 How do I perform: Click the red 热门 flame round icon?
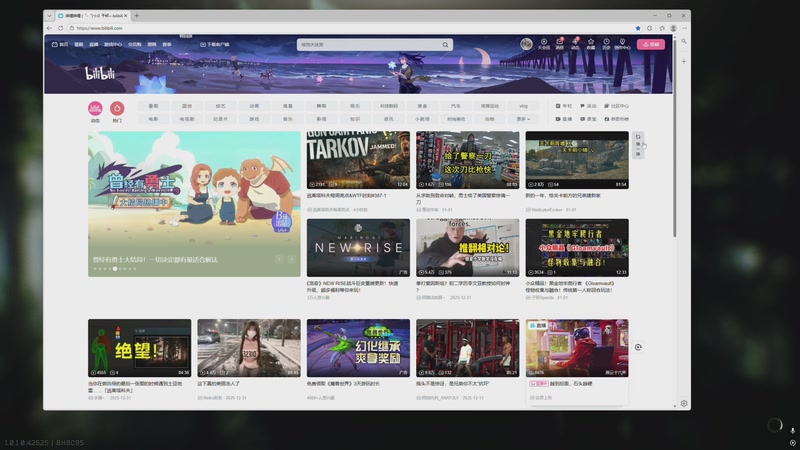coord(117,108)
